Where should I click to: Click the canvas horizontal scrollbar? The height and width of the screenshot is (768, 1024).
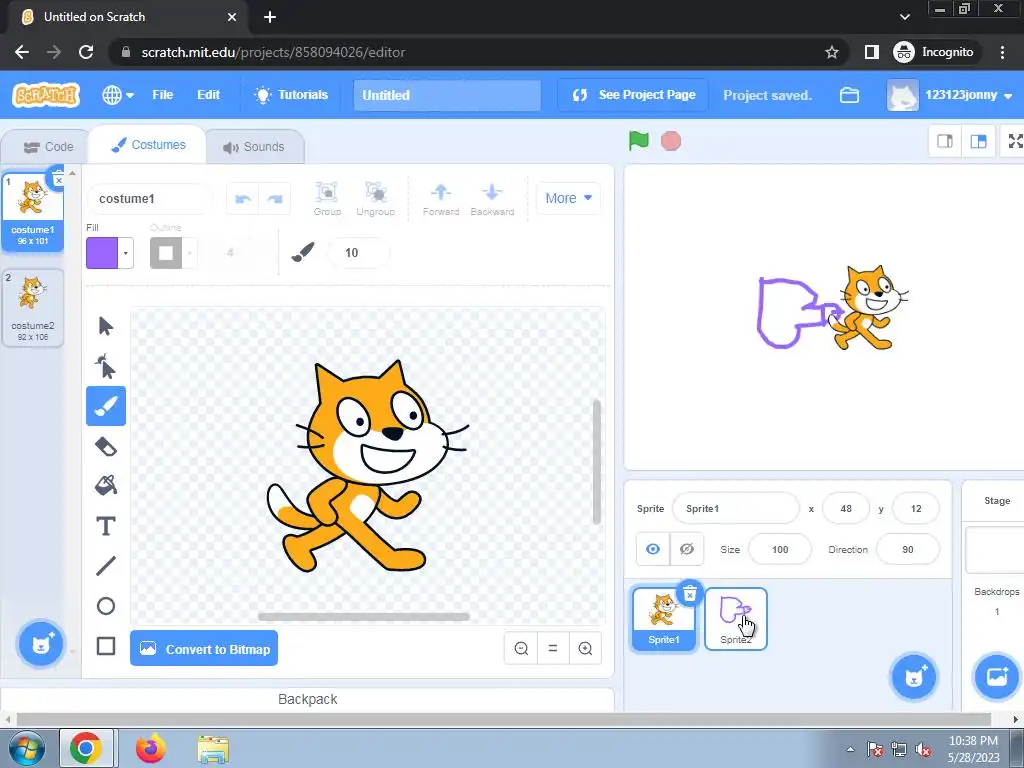[x=364, y=616]
